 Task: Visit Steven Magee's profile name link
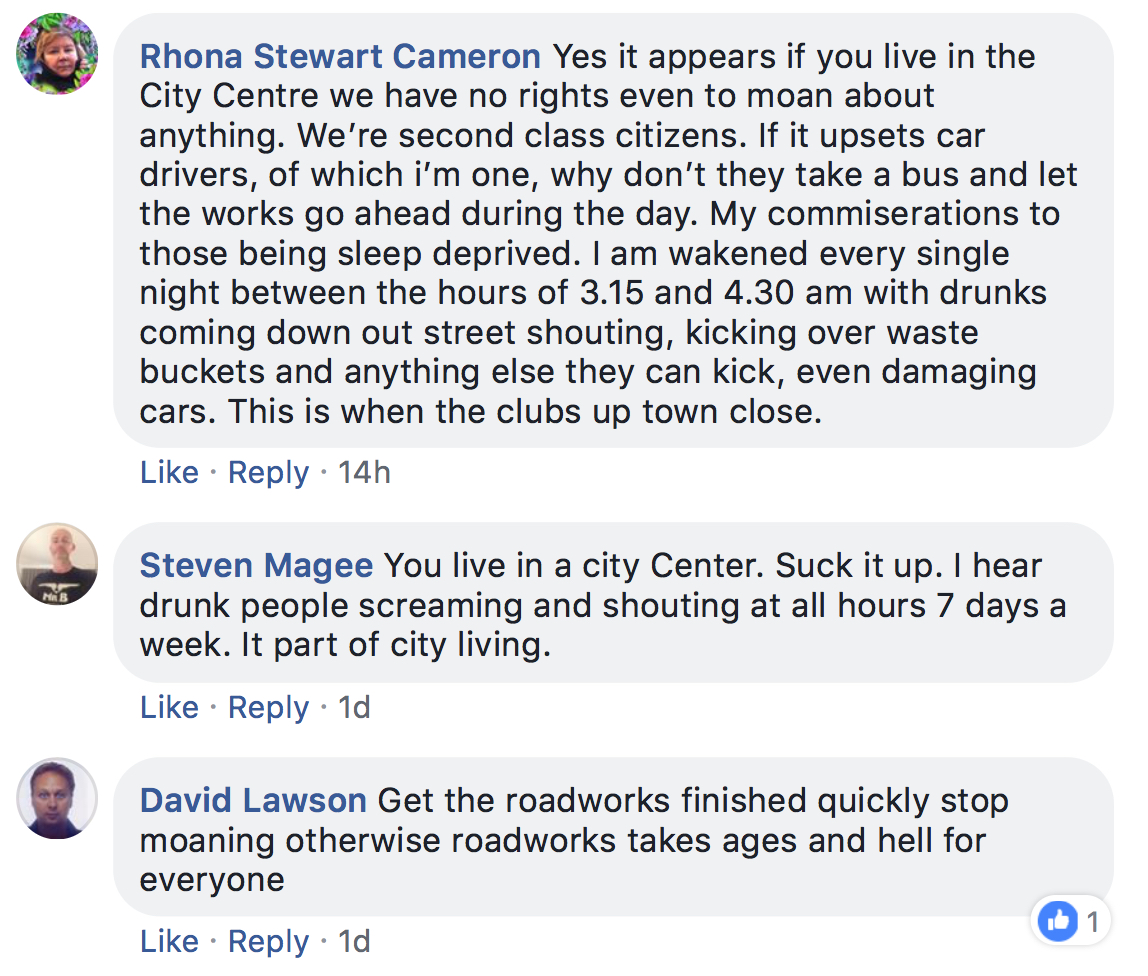click(256, 565)
